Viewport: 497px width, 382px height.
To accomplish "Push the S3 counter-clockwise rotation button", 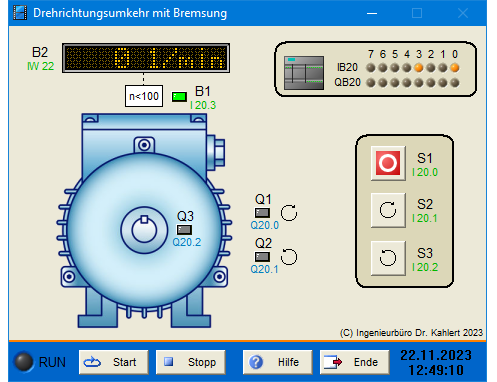I will (388, 258).
